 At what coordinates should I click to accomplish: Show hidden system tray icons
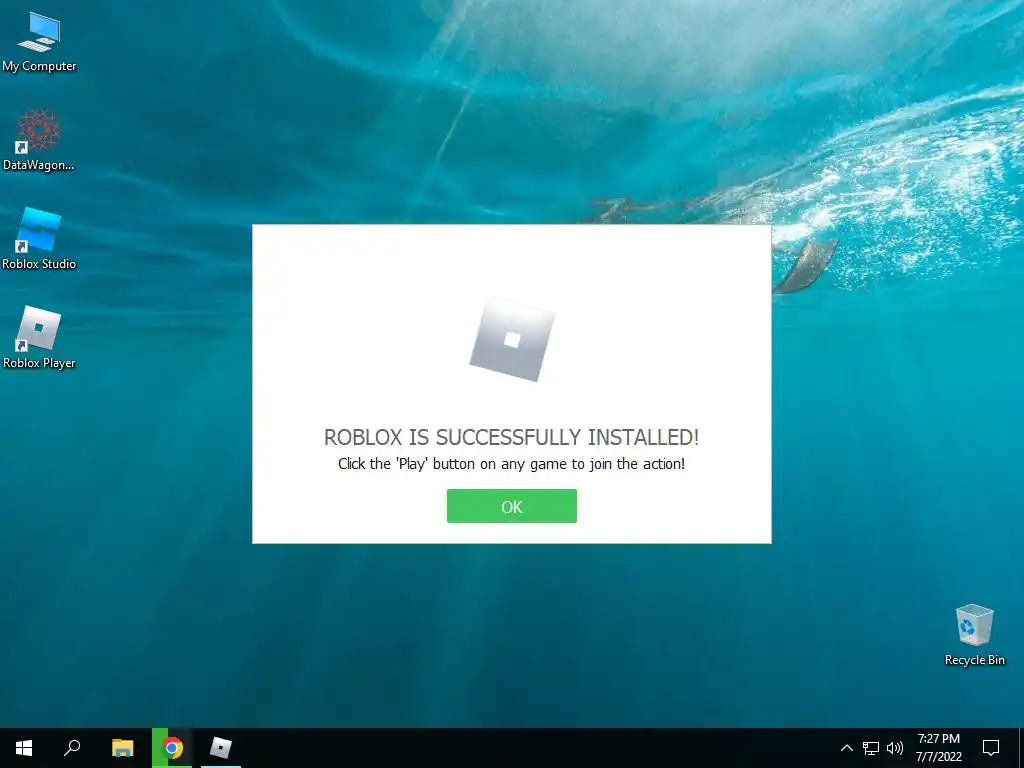(x=846, y=748)
